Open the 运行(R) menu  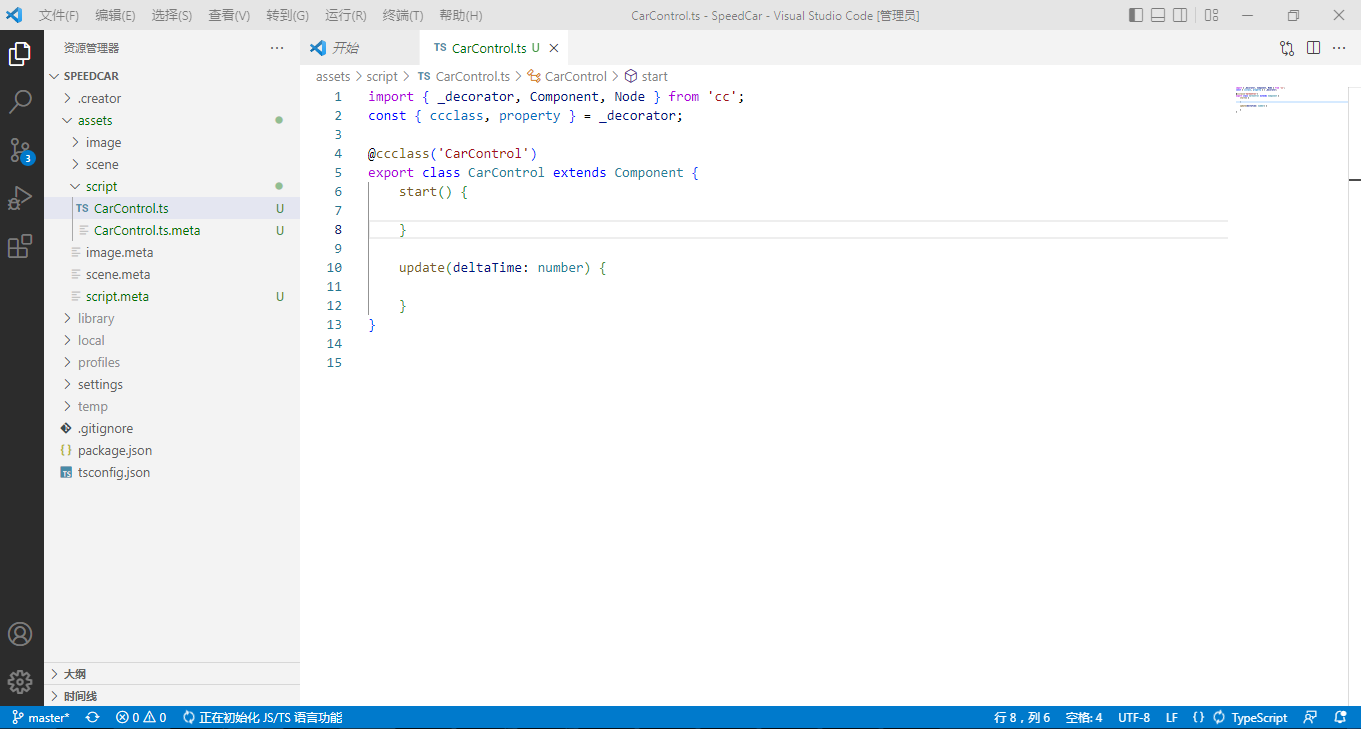[x=346, y=15]
